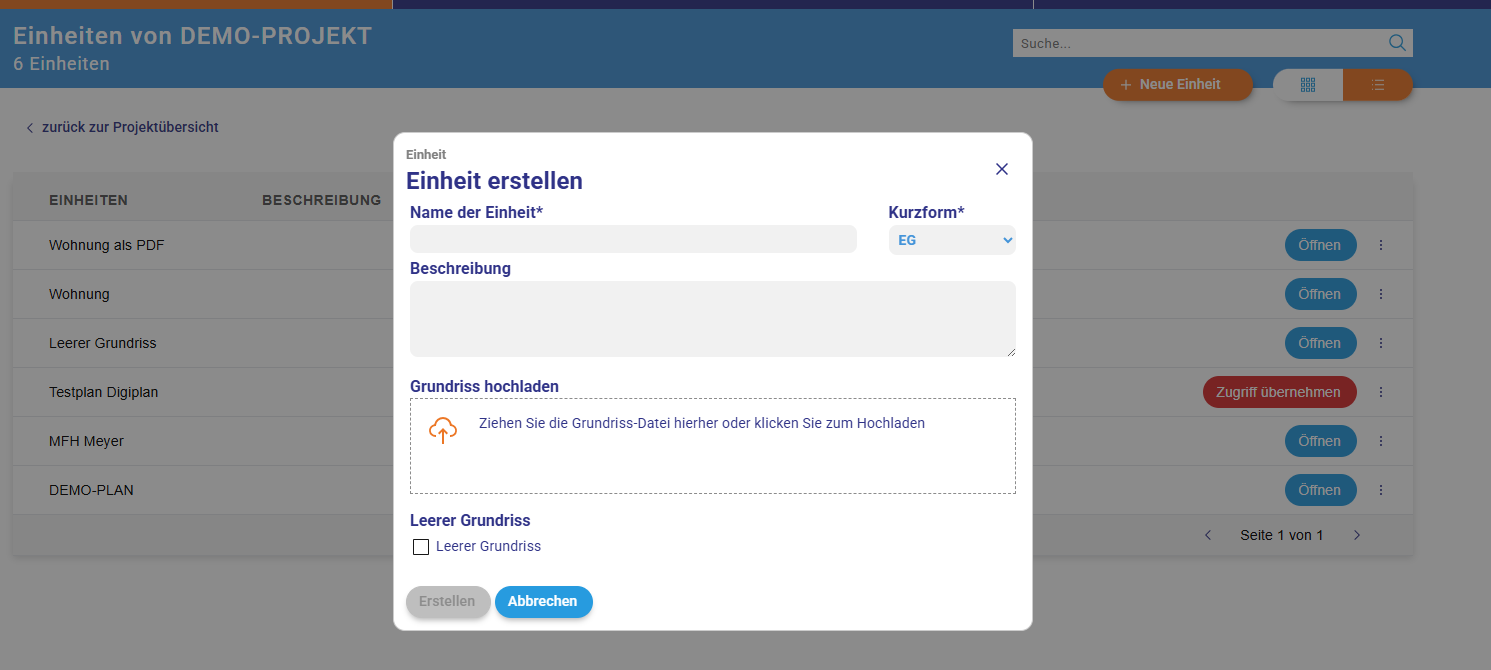Screen dimensions: 1491x670
Task: Switch to grid view icon
Action: pos(1308,85)
